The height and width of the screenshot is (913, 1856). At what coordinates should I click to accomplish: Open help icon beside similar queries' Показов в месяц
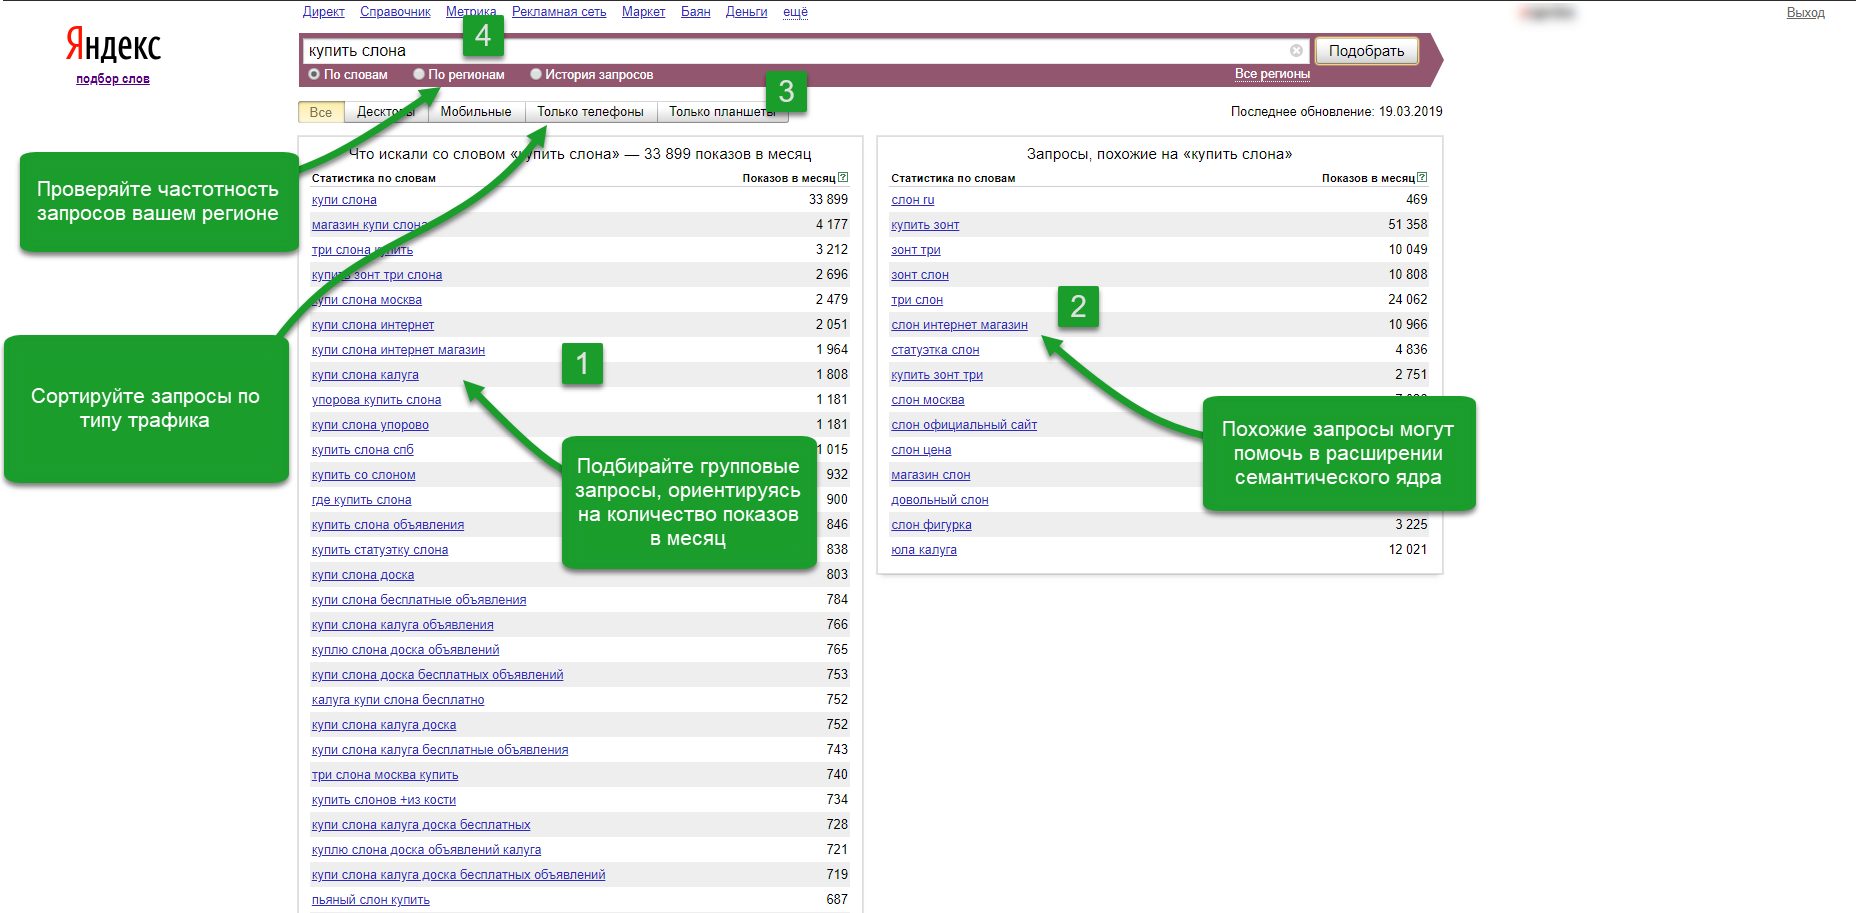(x=1422, y=177)
